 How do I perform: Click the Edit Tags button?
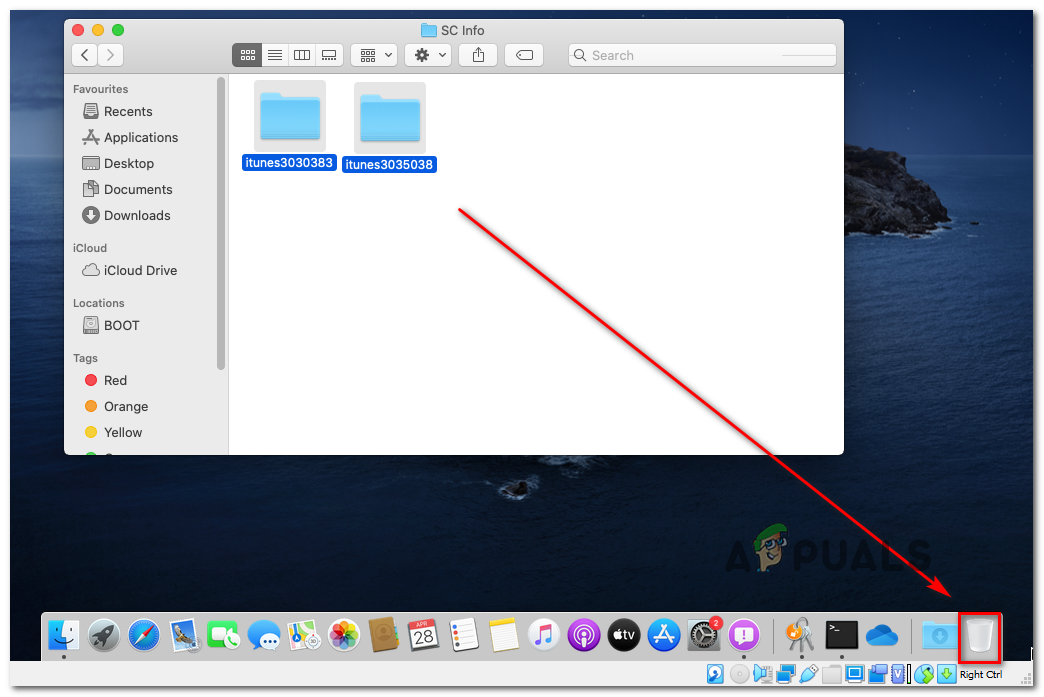[524, 55]
